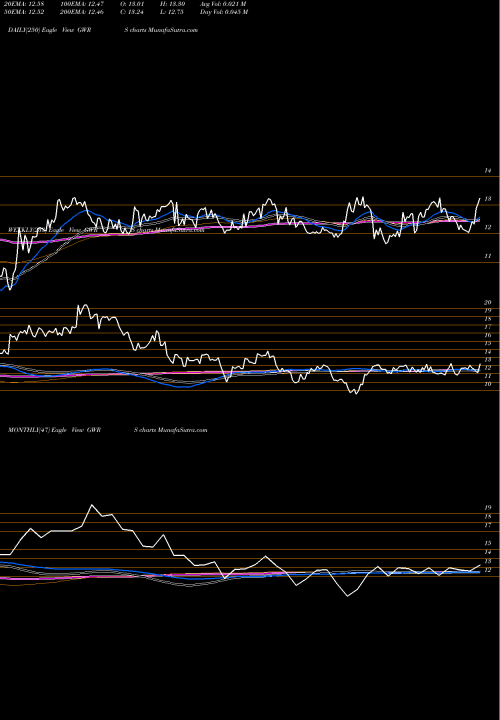The height and width of the screenshot is (720, 500).
Task: Click the Day Vol 0.045 M text
Action: point(224,12)
